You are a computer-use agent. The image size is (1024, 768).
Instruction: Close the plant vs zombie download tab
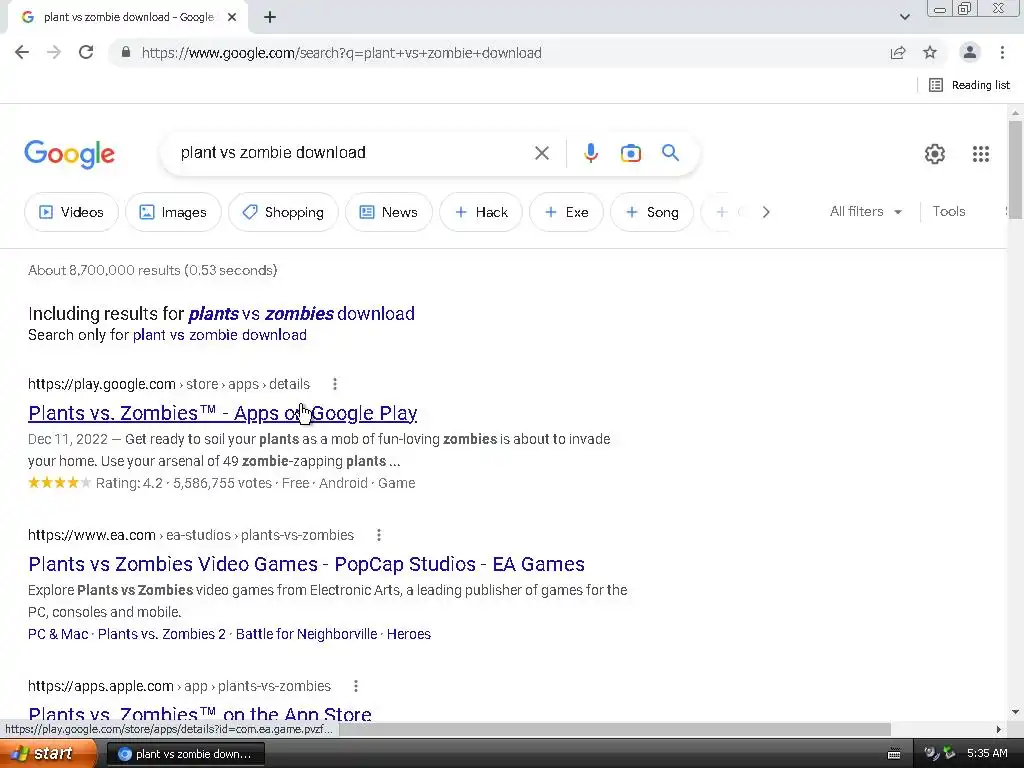click(232, 17)
